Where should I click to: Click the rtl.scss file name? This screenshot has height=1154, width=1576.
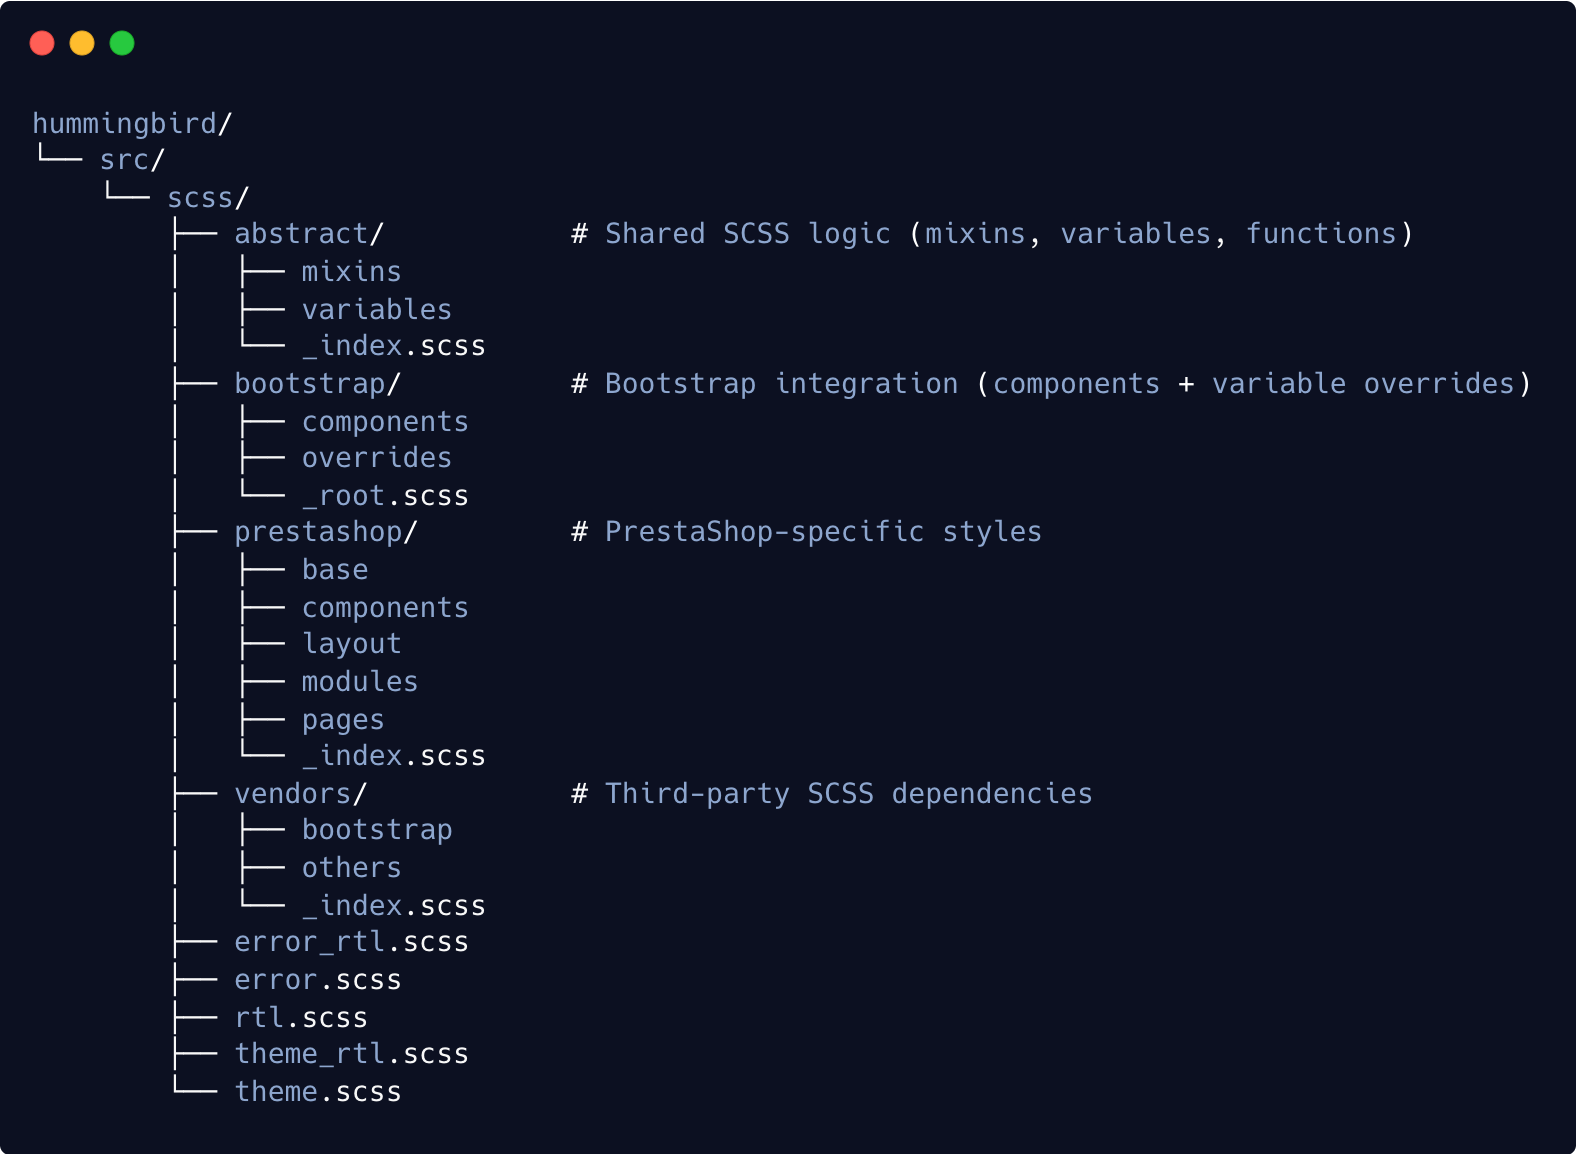(x=300, y=1018)
